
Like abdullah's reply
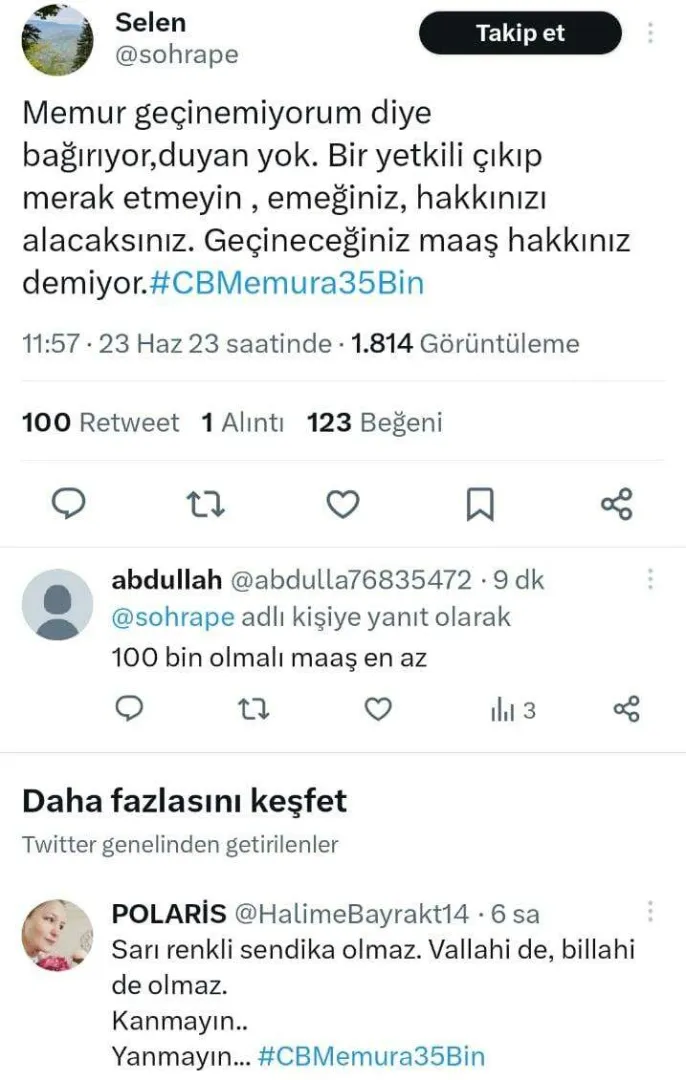point(377,709)
